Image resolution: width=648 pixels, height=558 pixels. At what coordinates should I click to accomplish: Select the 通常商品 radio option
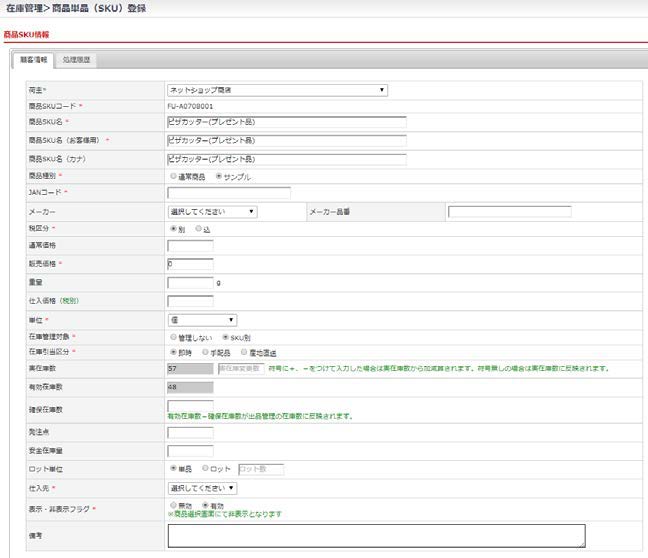(173, 176)
